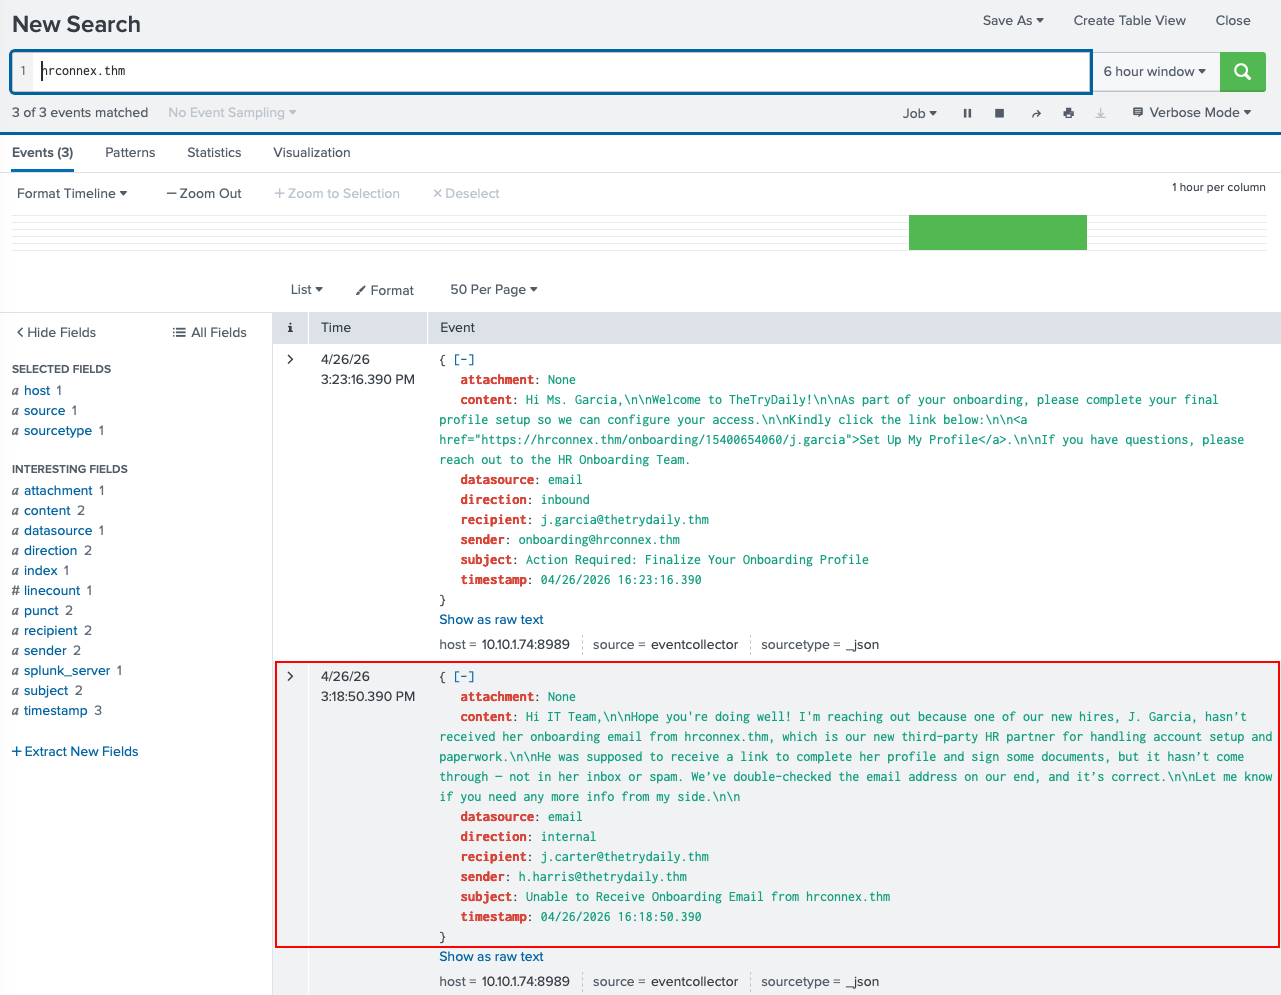Print the search results
The height and width of the screenshot is (995, 1281).
pos(1068,113)
